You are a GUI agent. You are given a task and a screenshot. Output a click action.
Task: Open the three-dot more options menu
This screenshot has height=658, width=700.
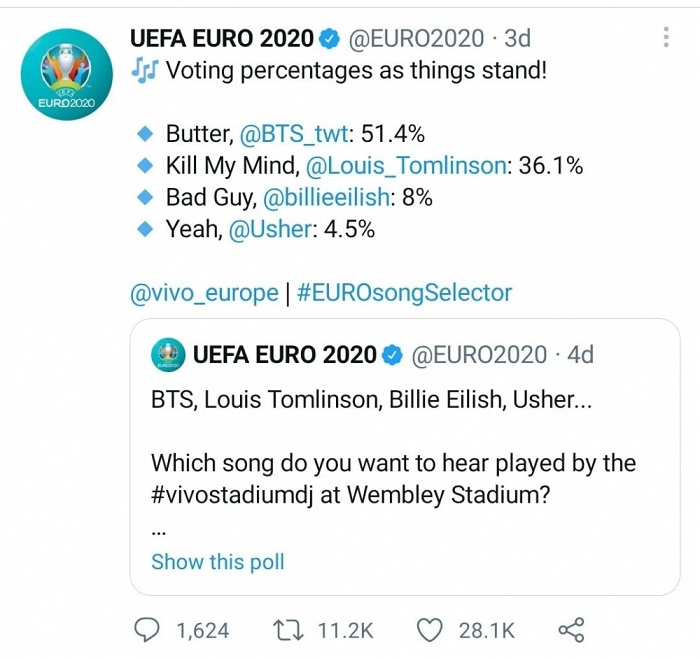click(x=667, y=38)
